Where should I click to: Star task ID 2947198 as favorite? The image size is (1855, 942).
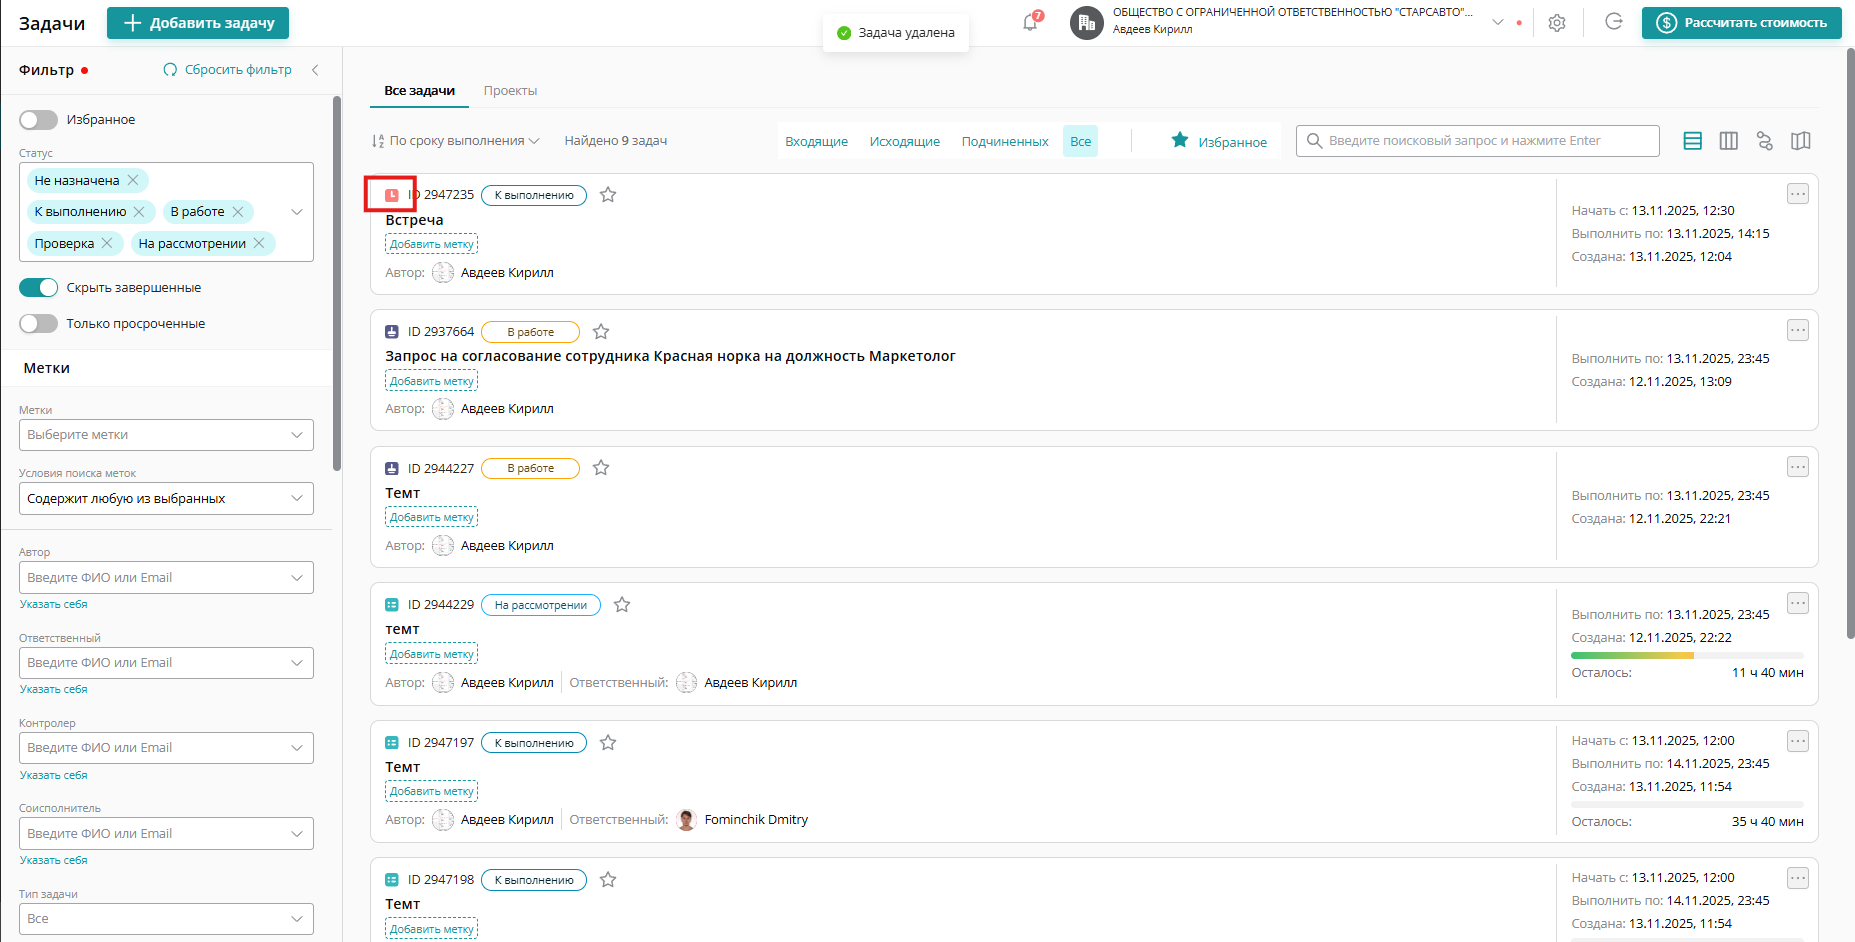coord(608,880)
